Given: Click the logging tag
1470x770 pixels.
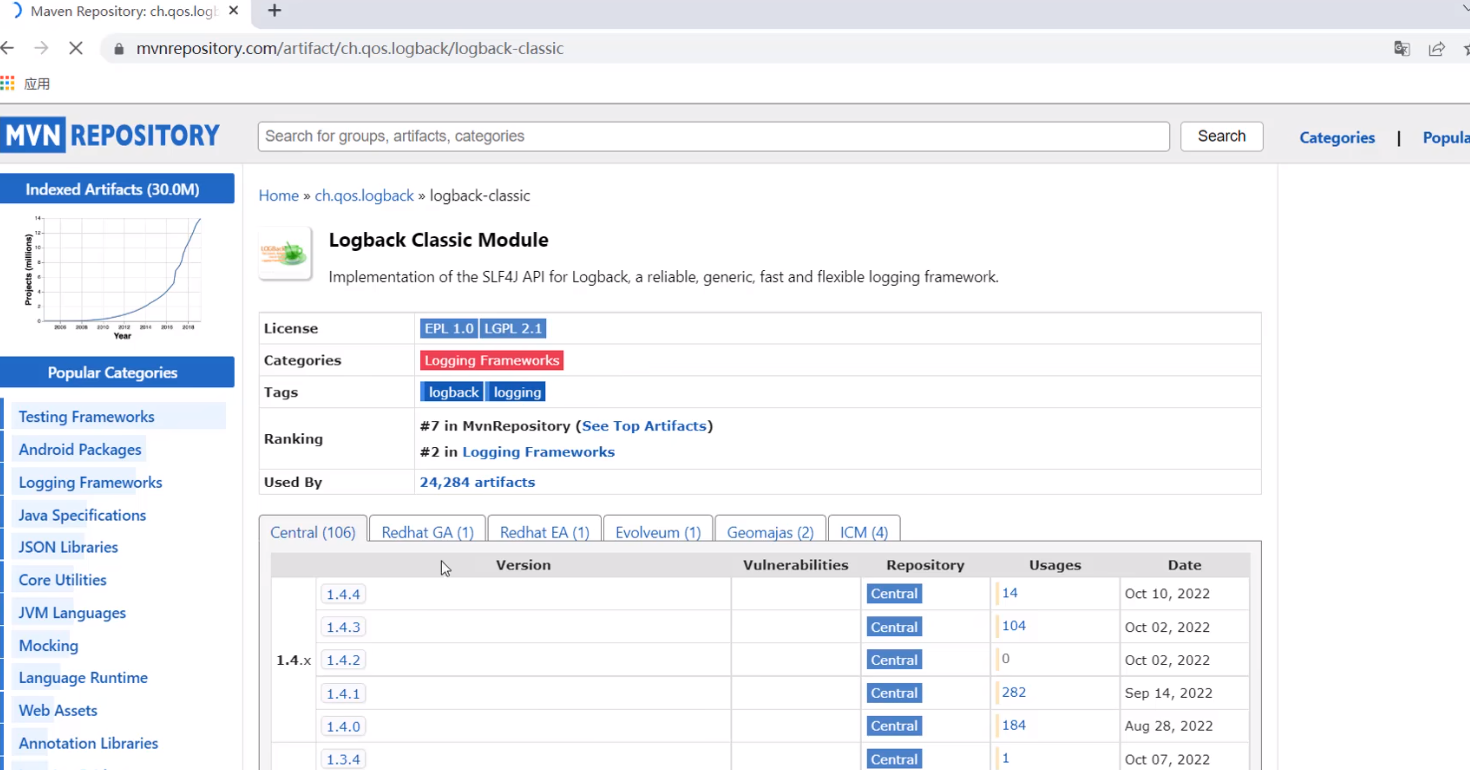Looking at the screenshot, I should click(x=516, y=392).
